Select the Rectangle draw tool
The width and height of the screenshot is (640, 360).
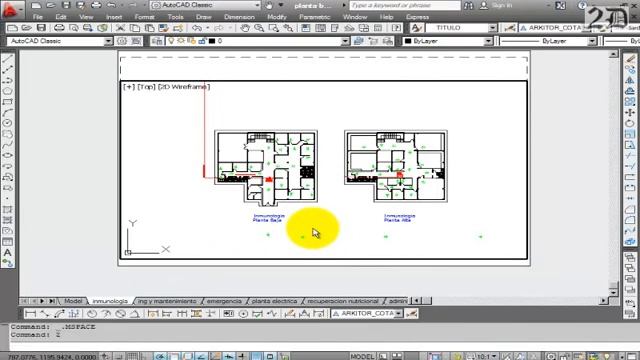pos(7,102)
